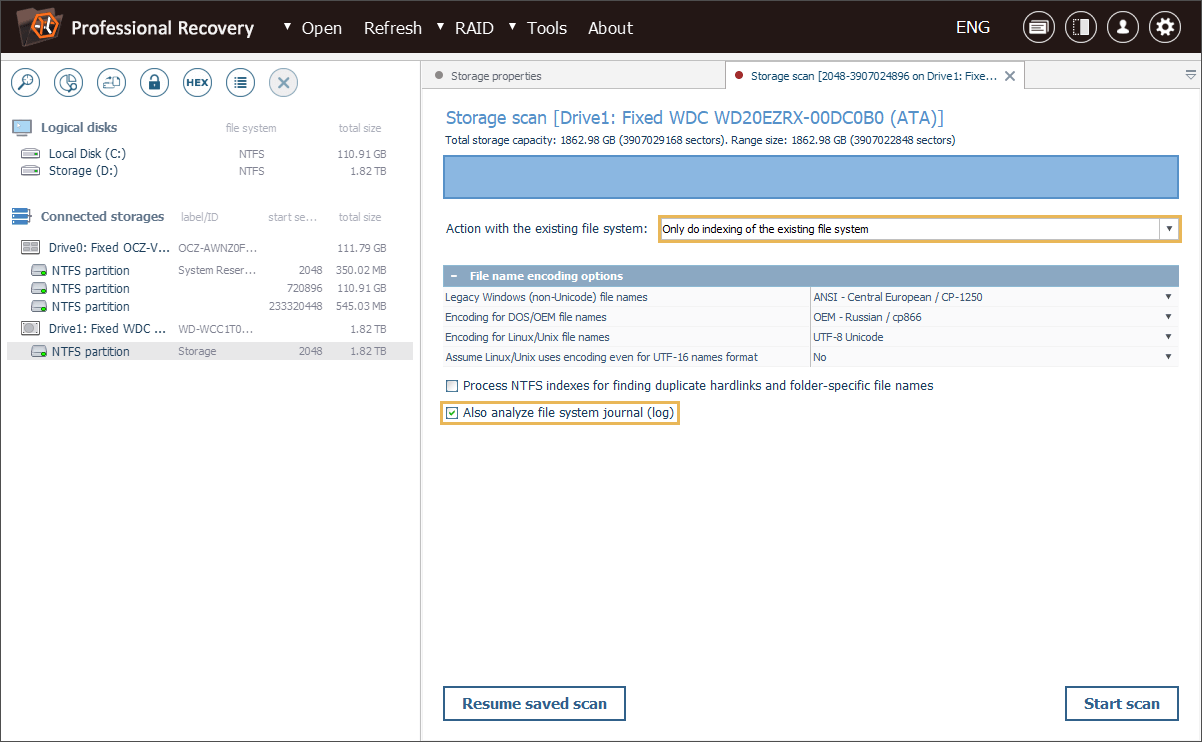Image resolution: width=1202 pixels, height=742 pixels.
Task: Click the padlock decrypt storage icon
Action: (154, 83)
